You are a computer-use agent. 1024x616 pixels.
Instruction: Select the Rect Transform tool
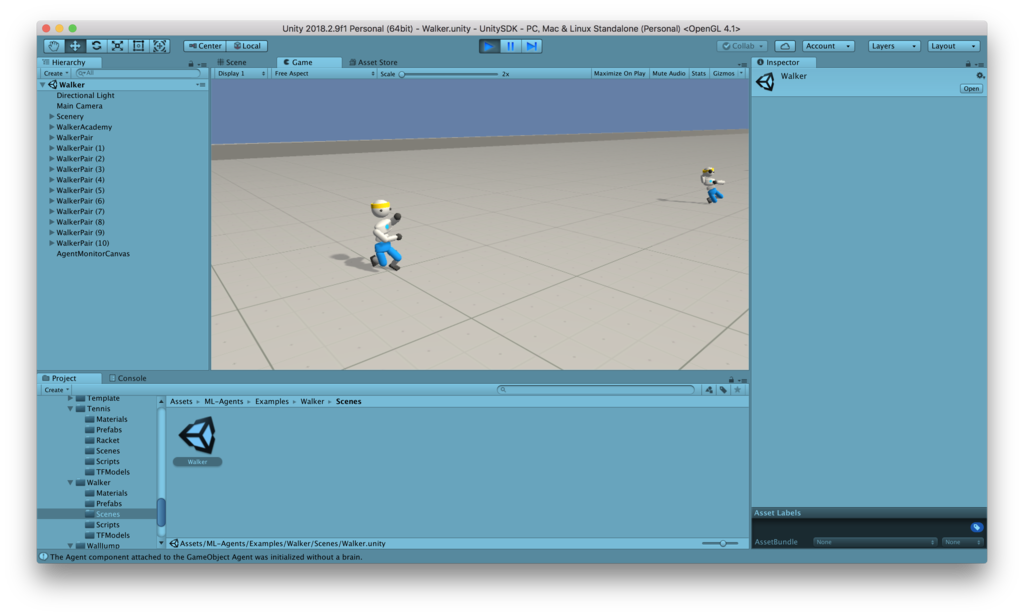(138, 46)
